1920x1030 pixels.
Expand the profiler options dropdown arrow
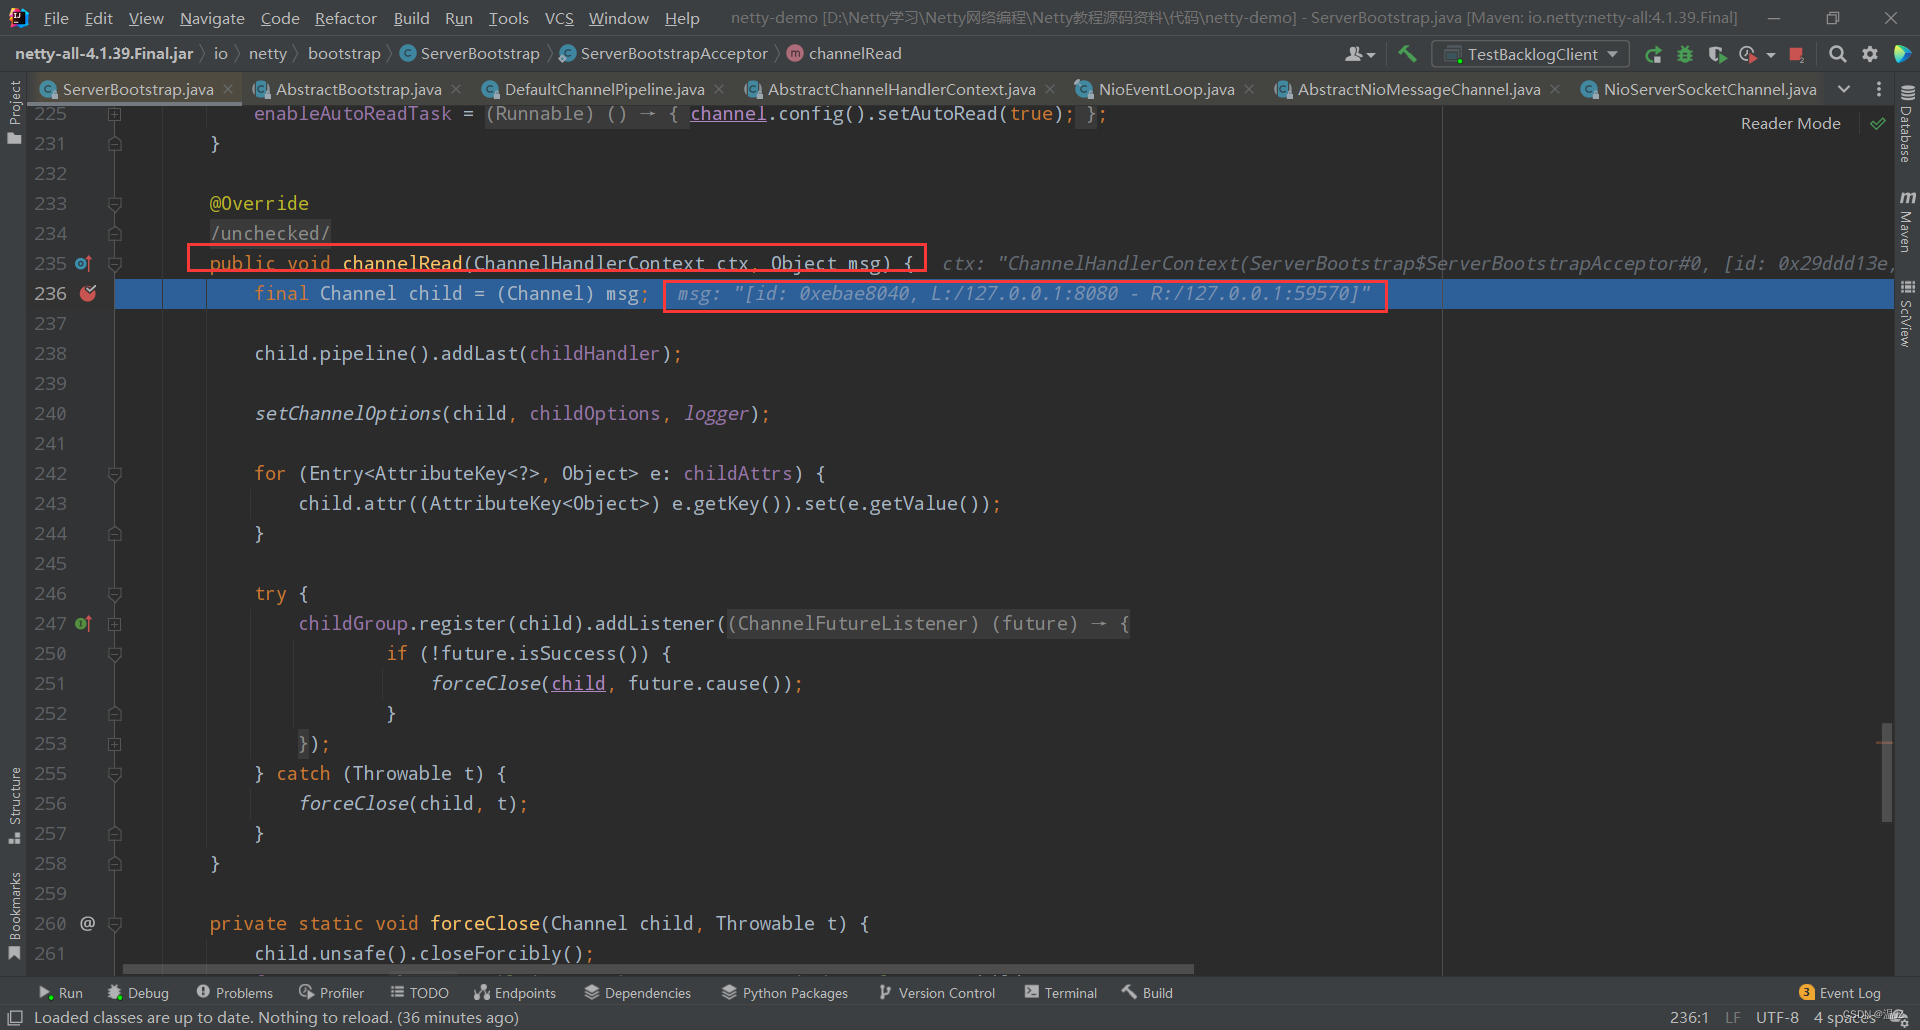[x=1771, y=54]
